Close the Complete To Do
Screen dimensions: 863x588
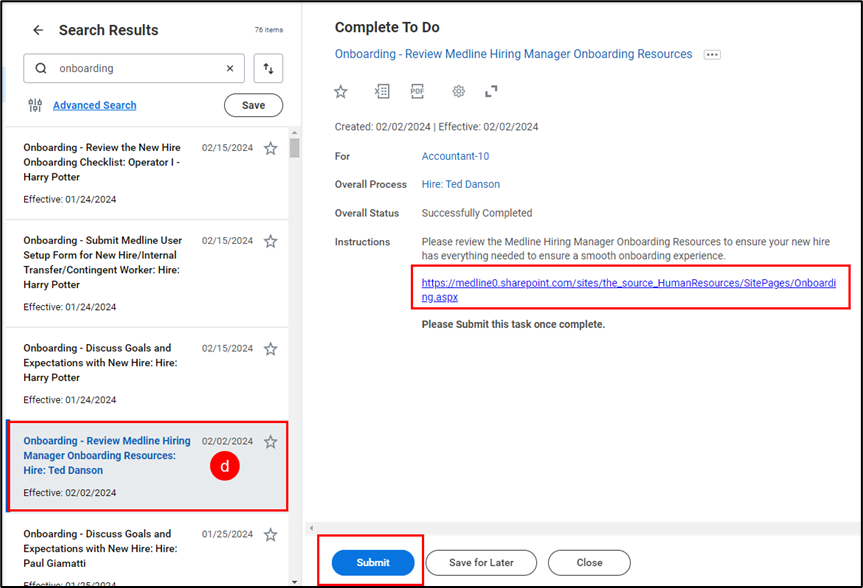588,562
